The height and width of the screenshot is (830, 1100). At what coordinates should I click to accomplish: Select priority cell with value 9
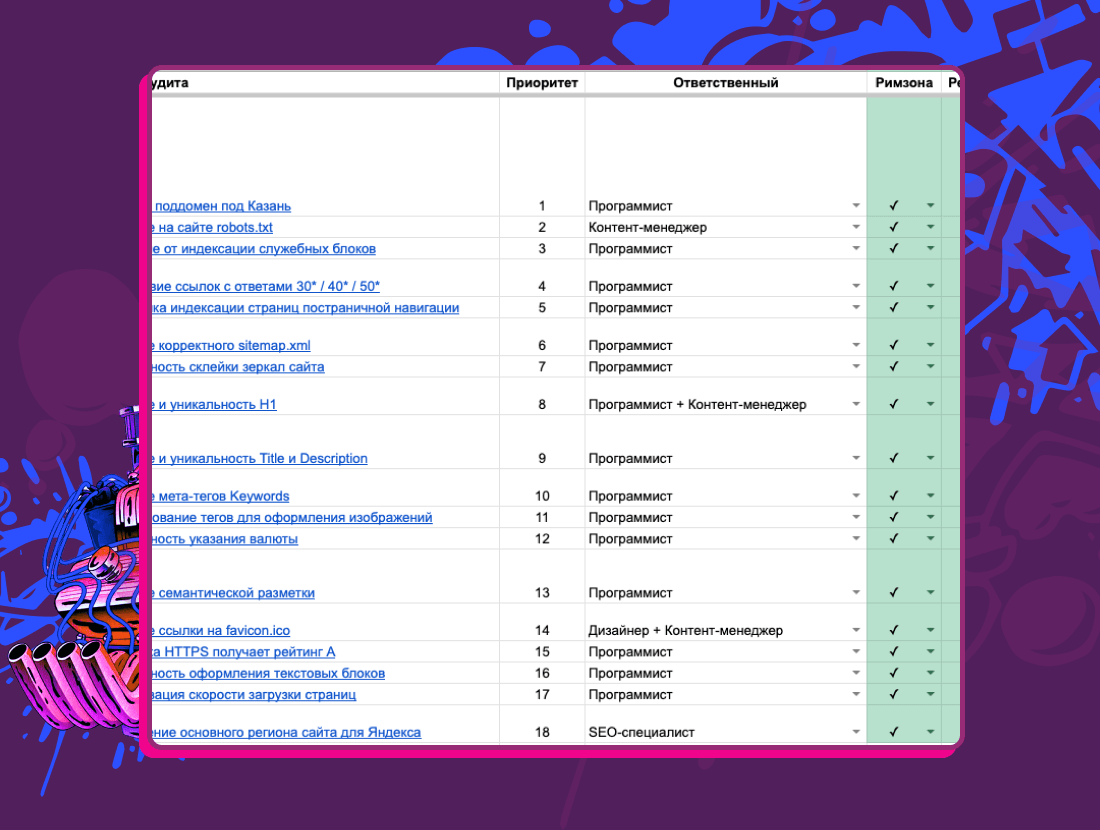(542, 442)
